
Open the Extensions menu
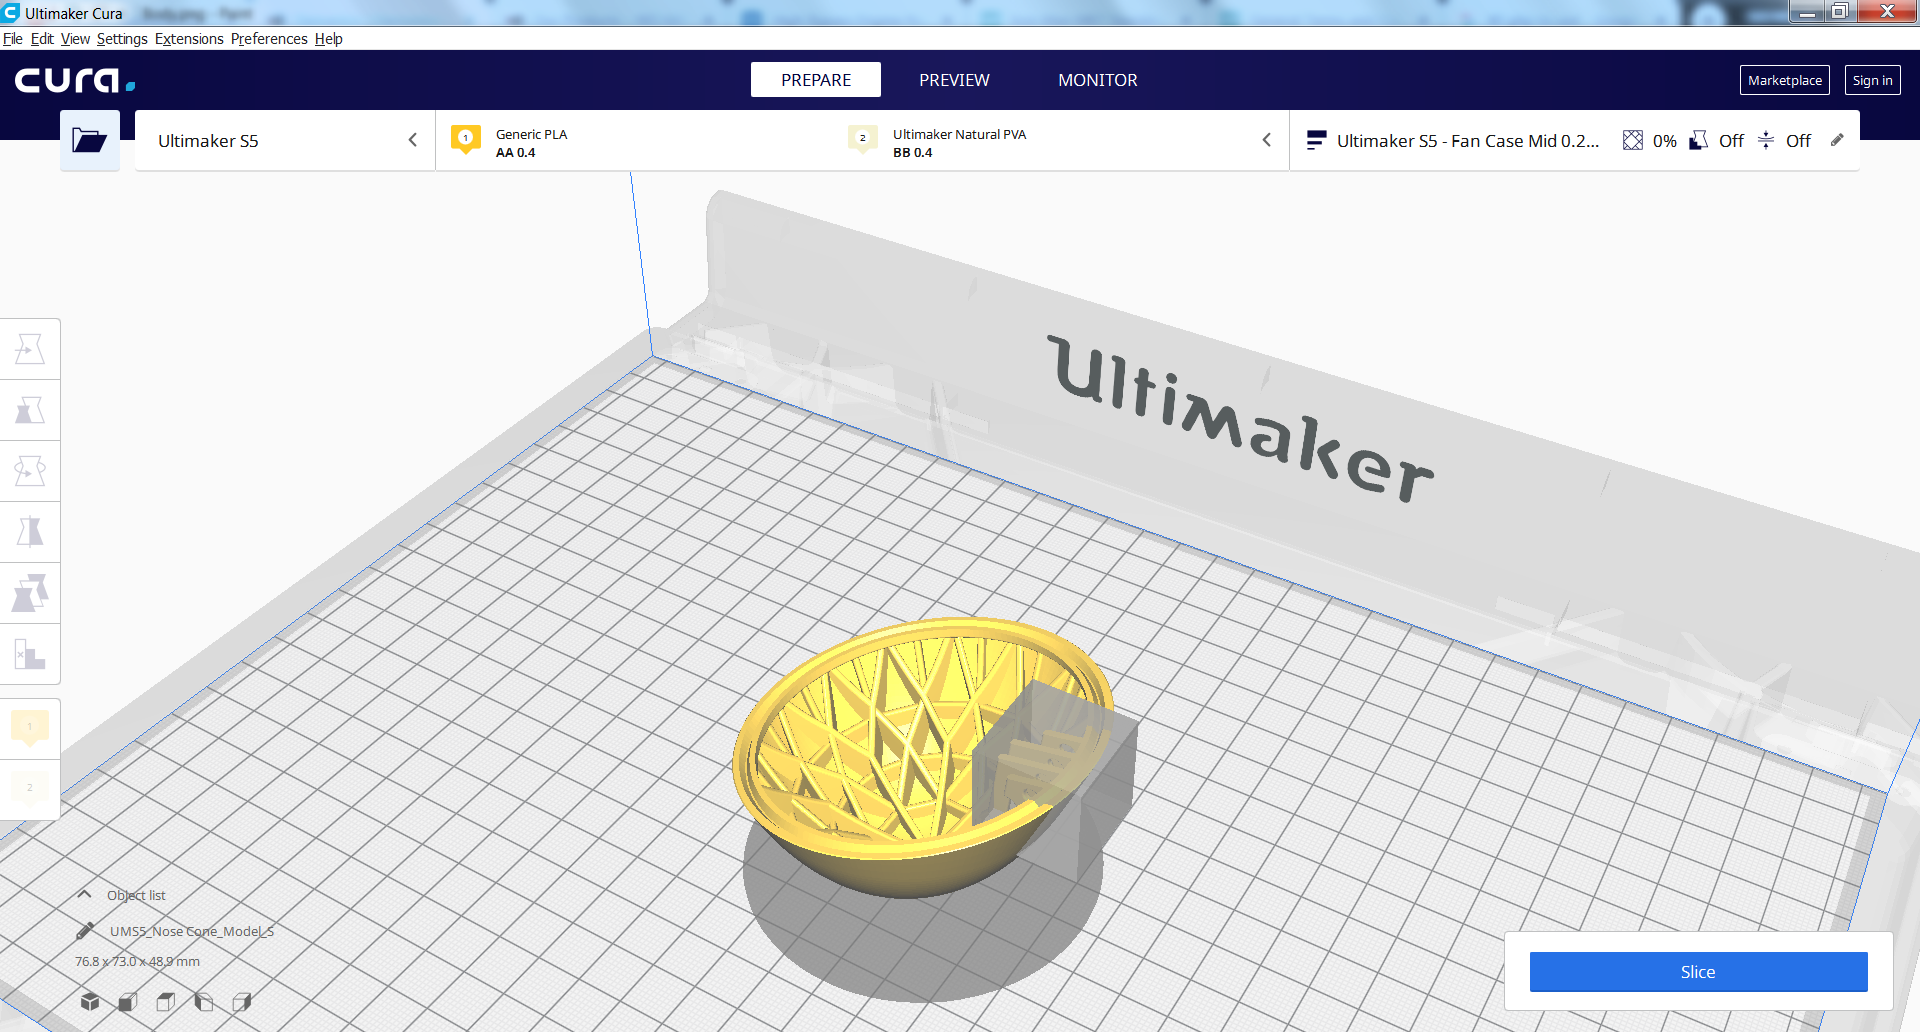(189, 39)
